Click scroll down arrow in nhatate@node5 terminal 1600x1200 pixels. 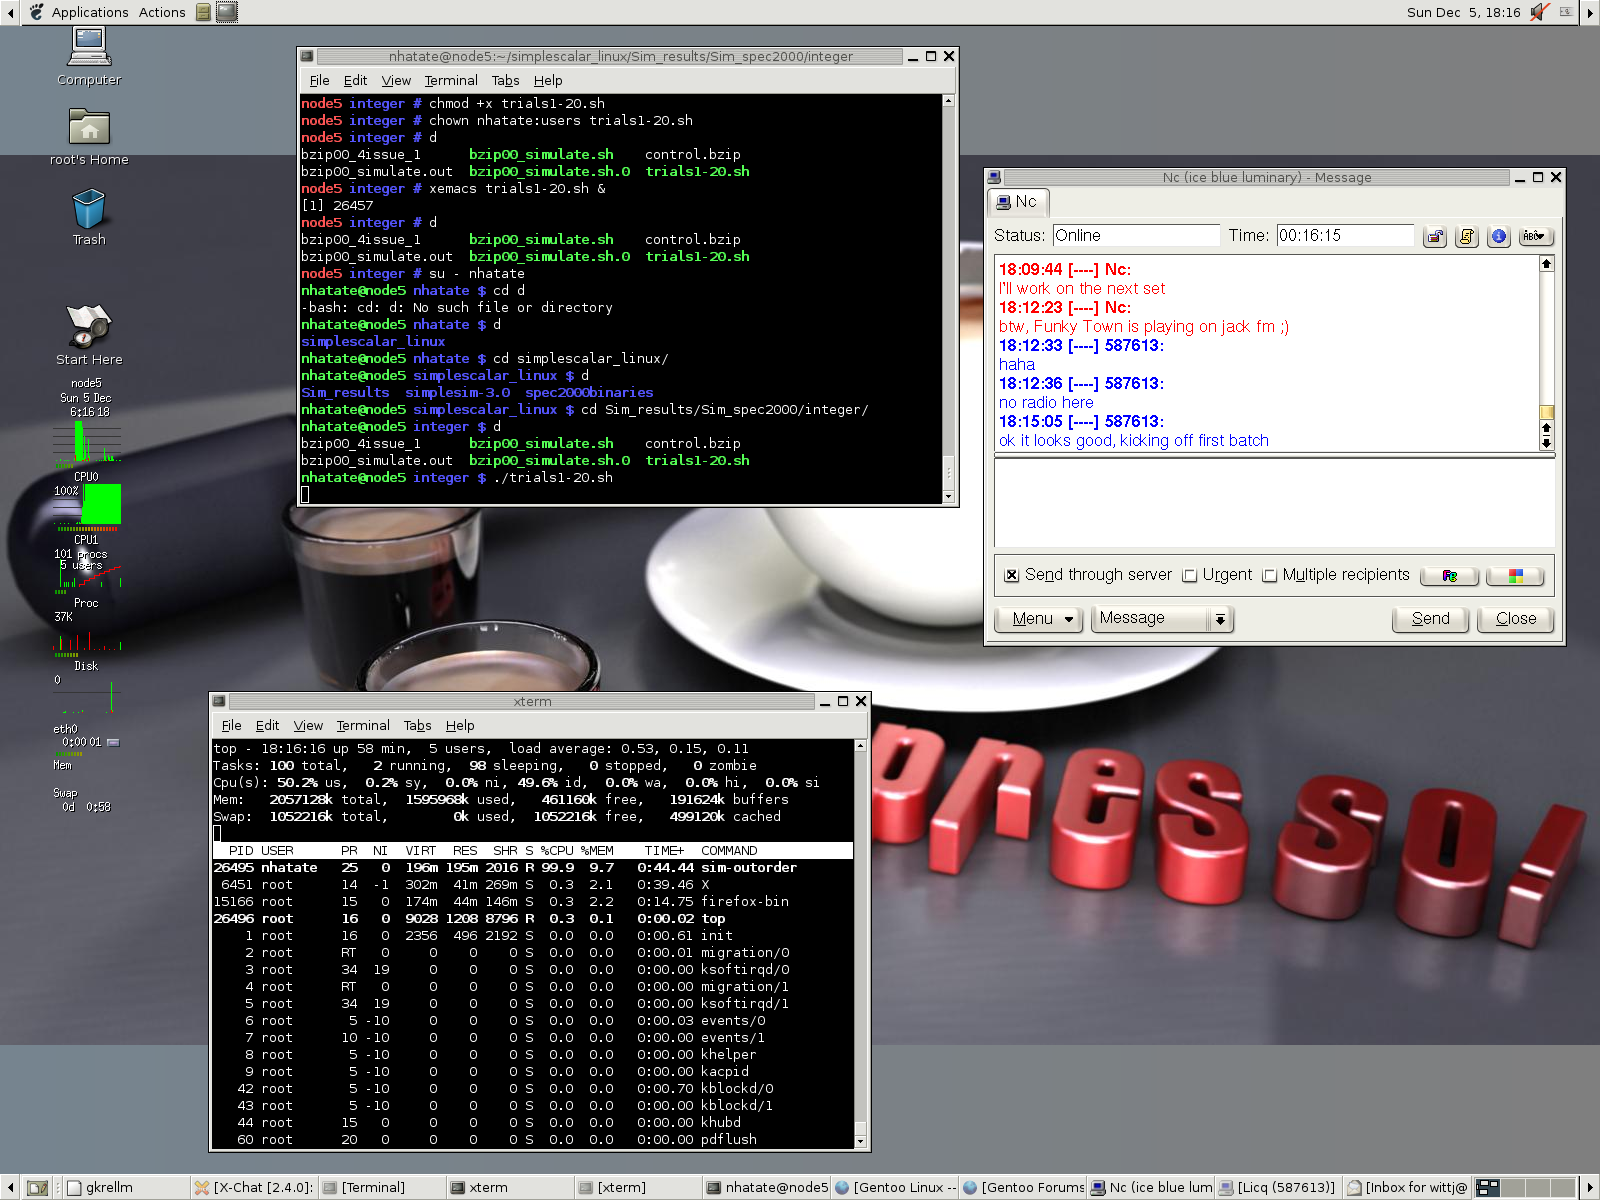[x=948, y=496]
